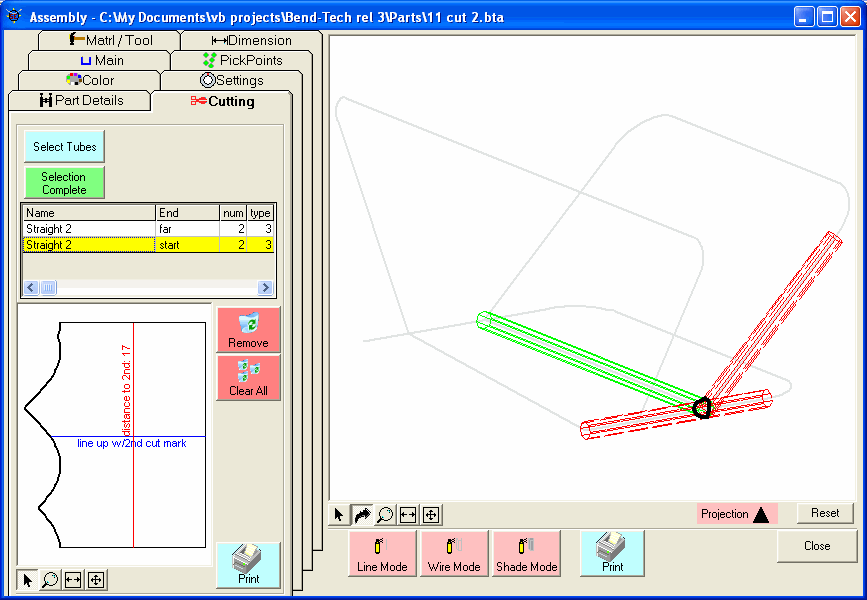
Task: Click the red Remove button swatch area
Action: [248, 329]
